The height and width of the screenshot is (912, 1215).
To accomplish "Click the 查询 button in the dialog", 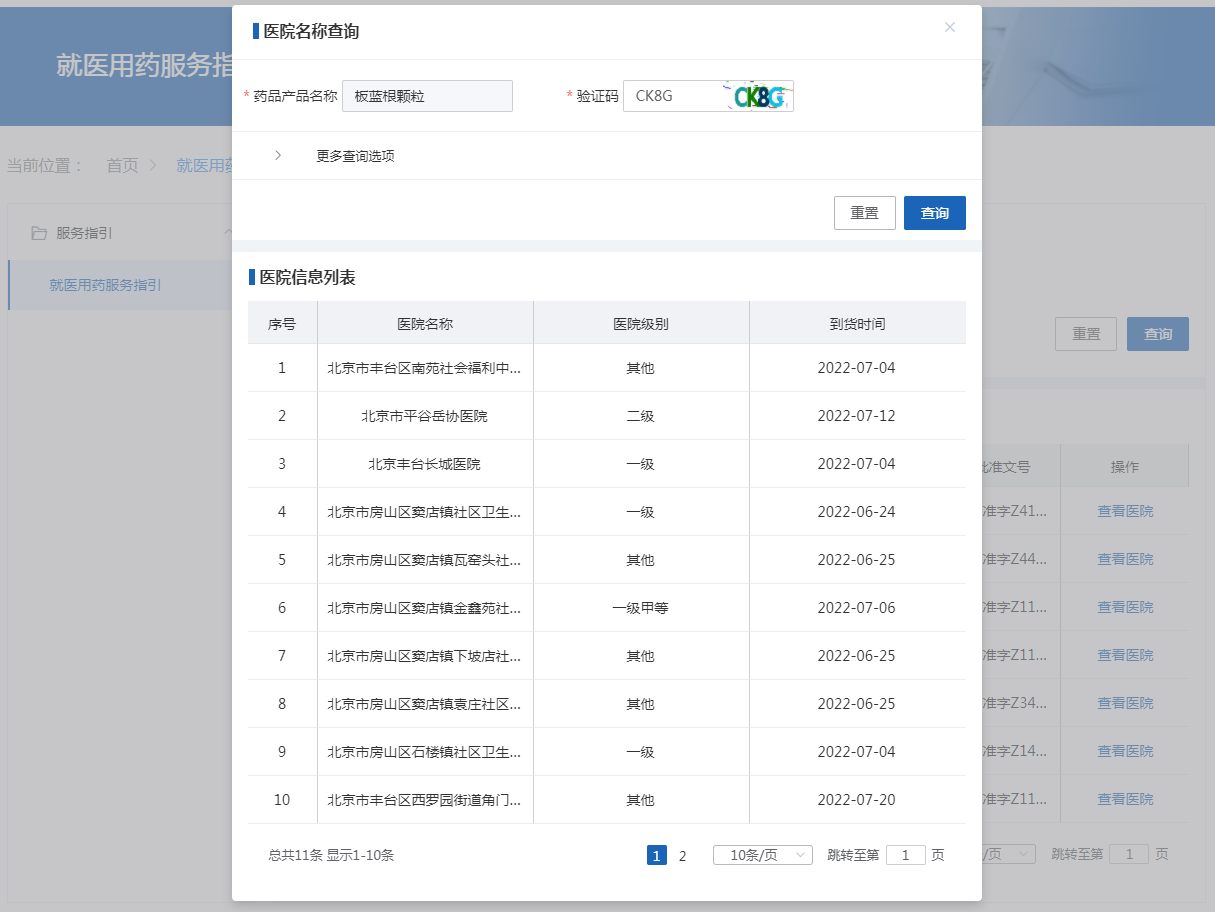I will tap(934, 212).
